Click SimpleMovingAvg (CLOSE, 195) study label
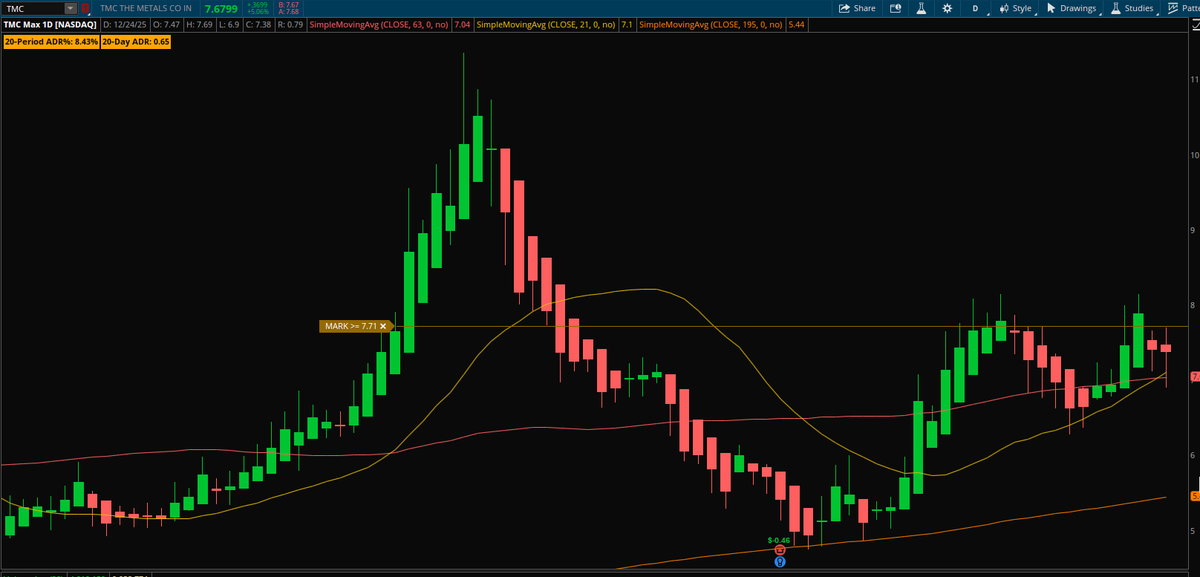This screenshot has height=577, width=1200. 711,24
